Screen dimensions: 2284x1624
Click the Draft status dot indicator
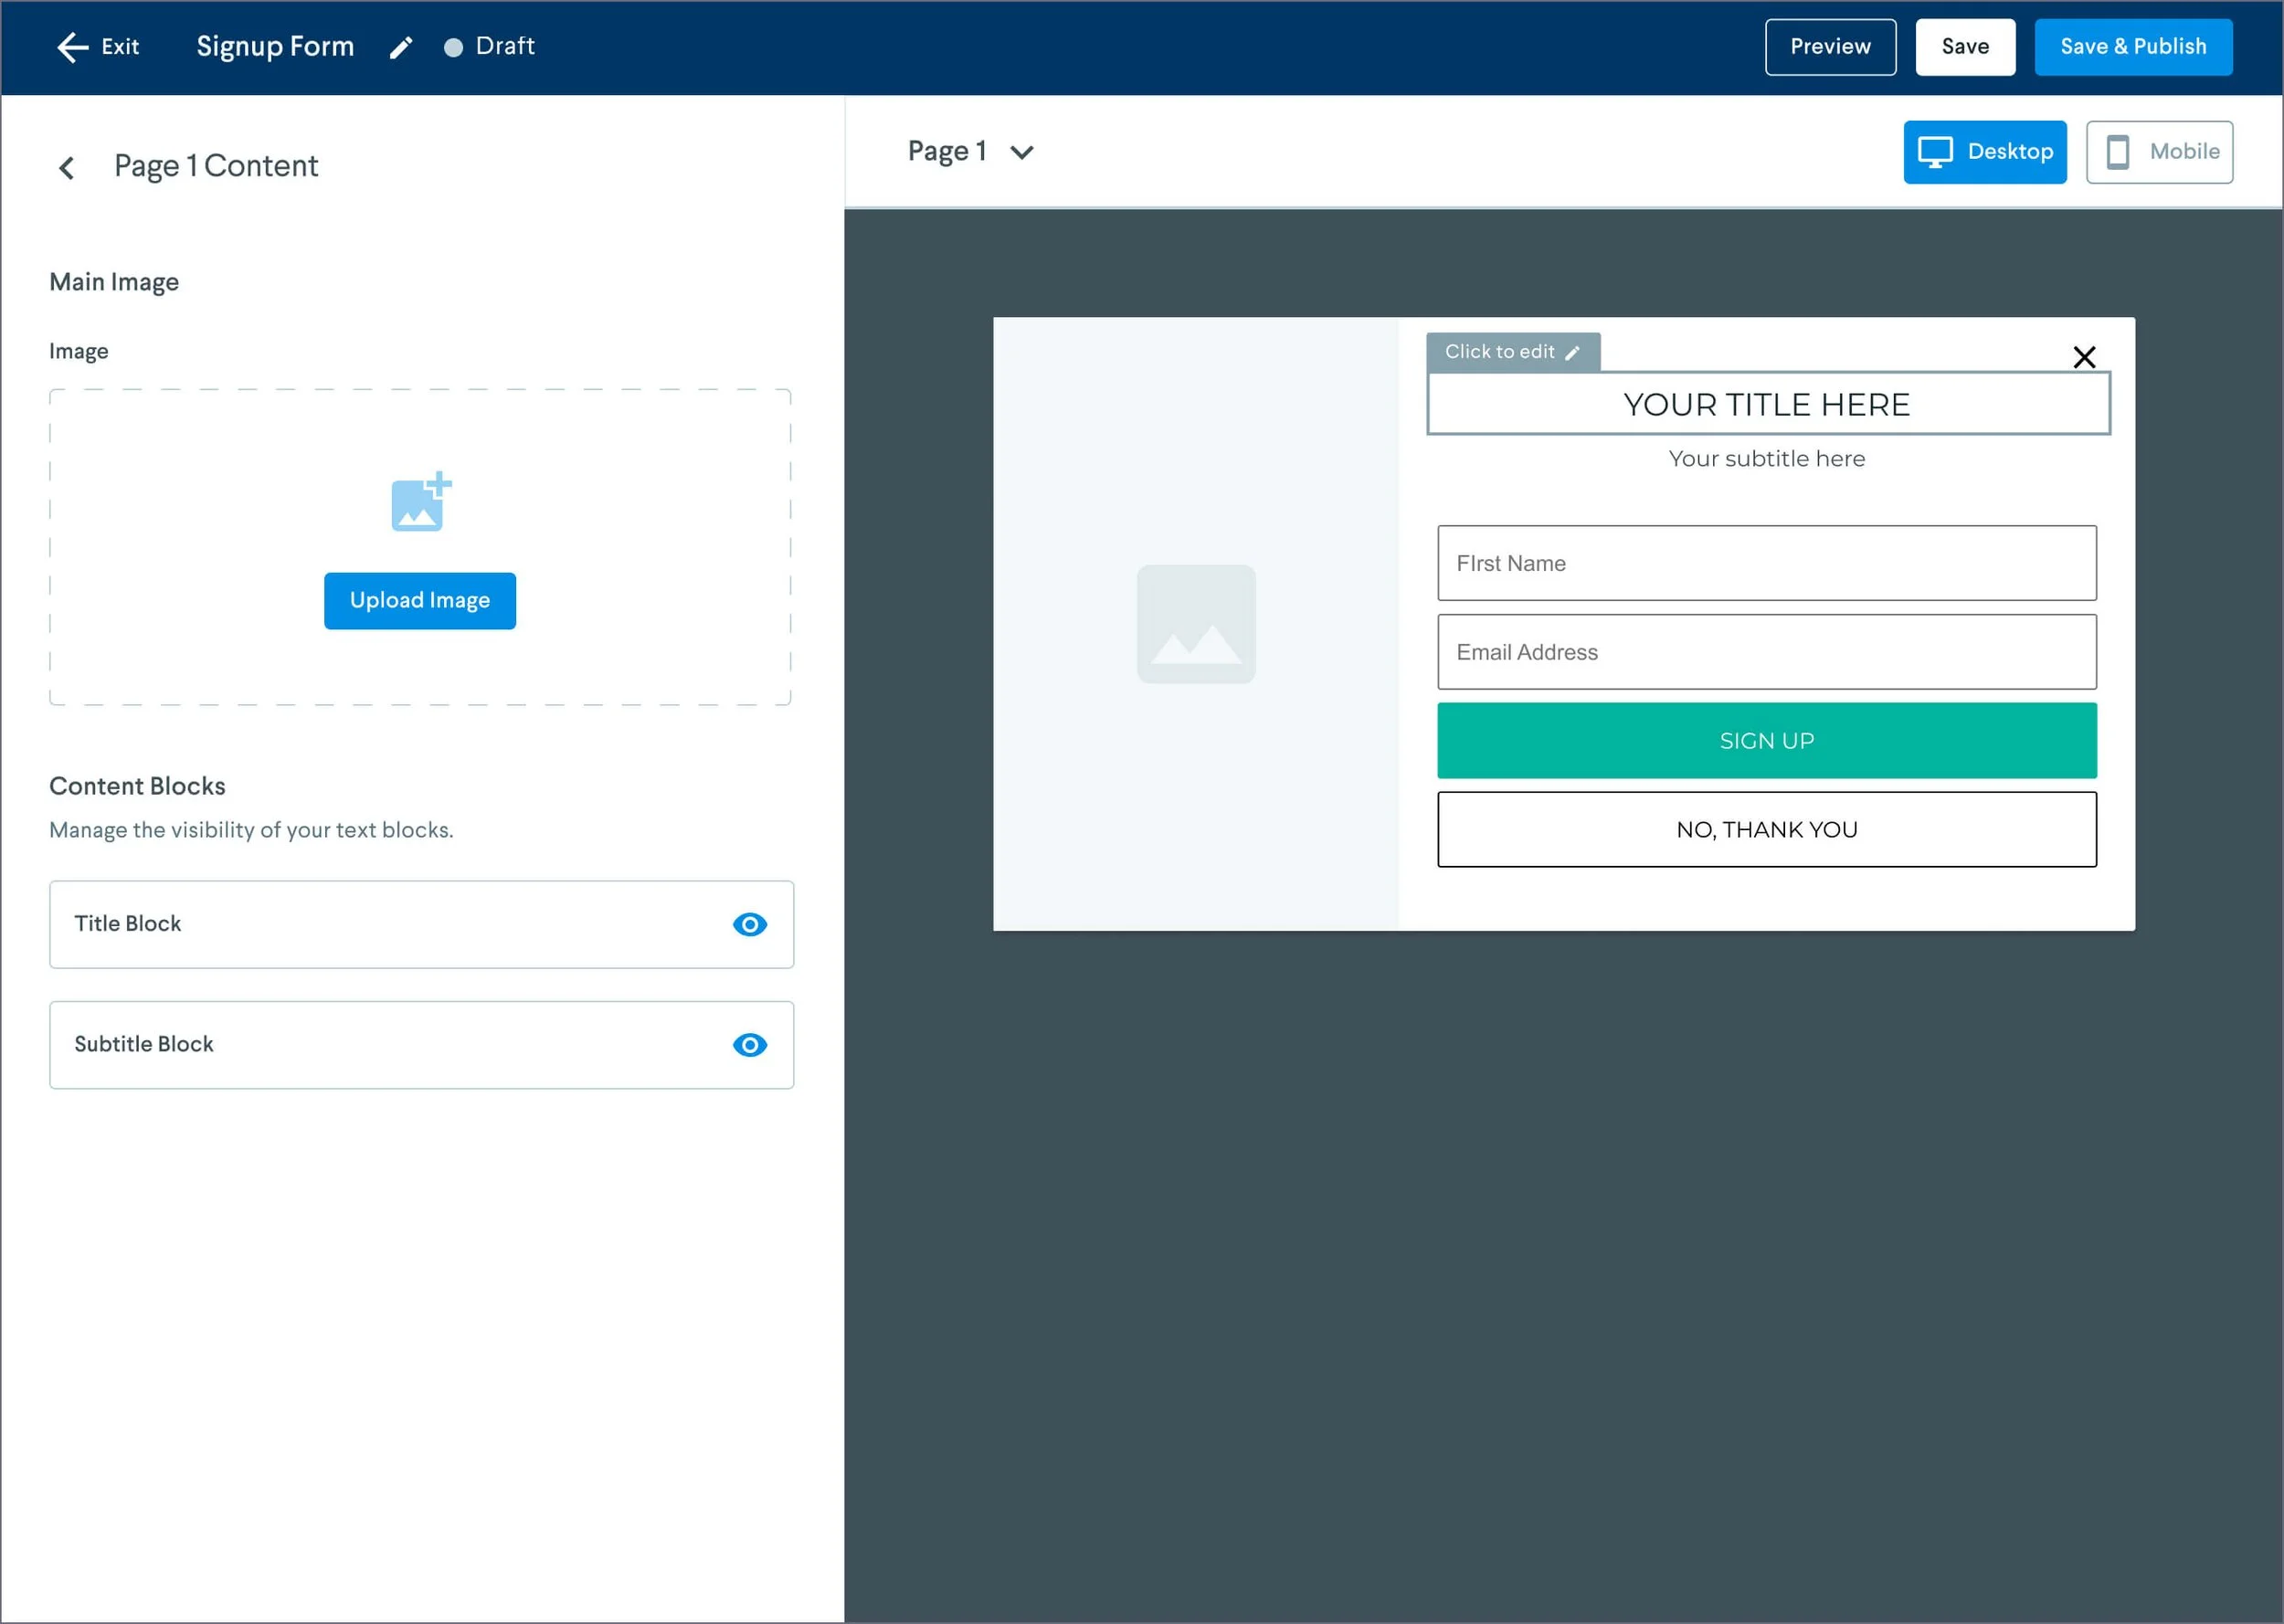(453, 47)
